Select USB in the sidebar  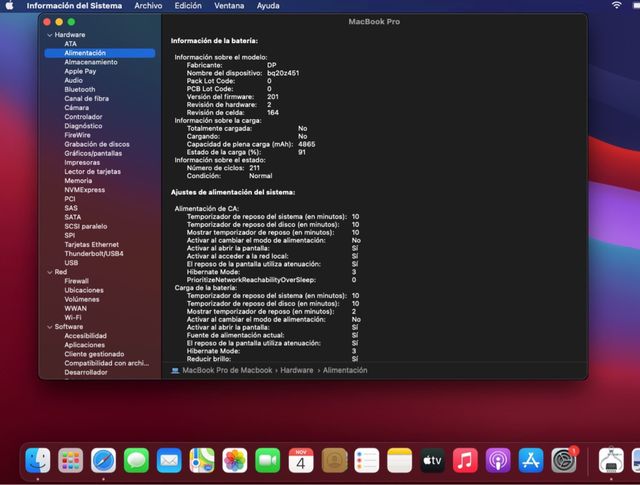tap(71, 263)
